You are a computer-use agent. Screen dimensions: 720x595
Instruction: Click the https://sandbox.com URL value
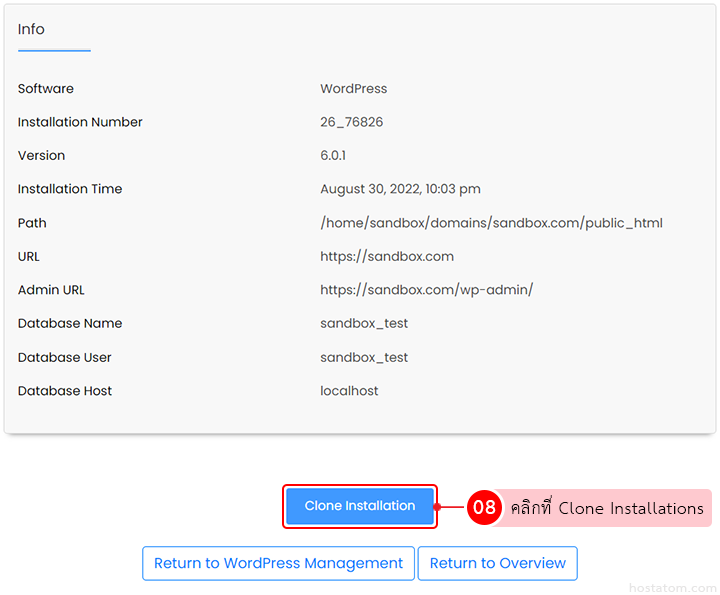[x=386, y=256]
